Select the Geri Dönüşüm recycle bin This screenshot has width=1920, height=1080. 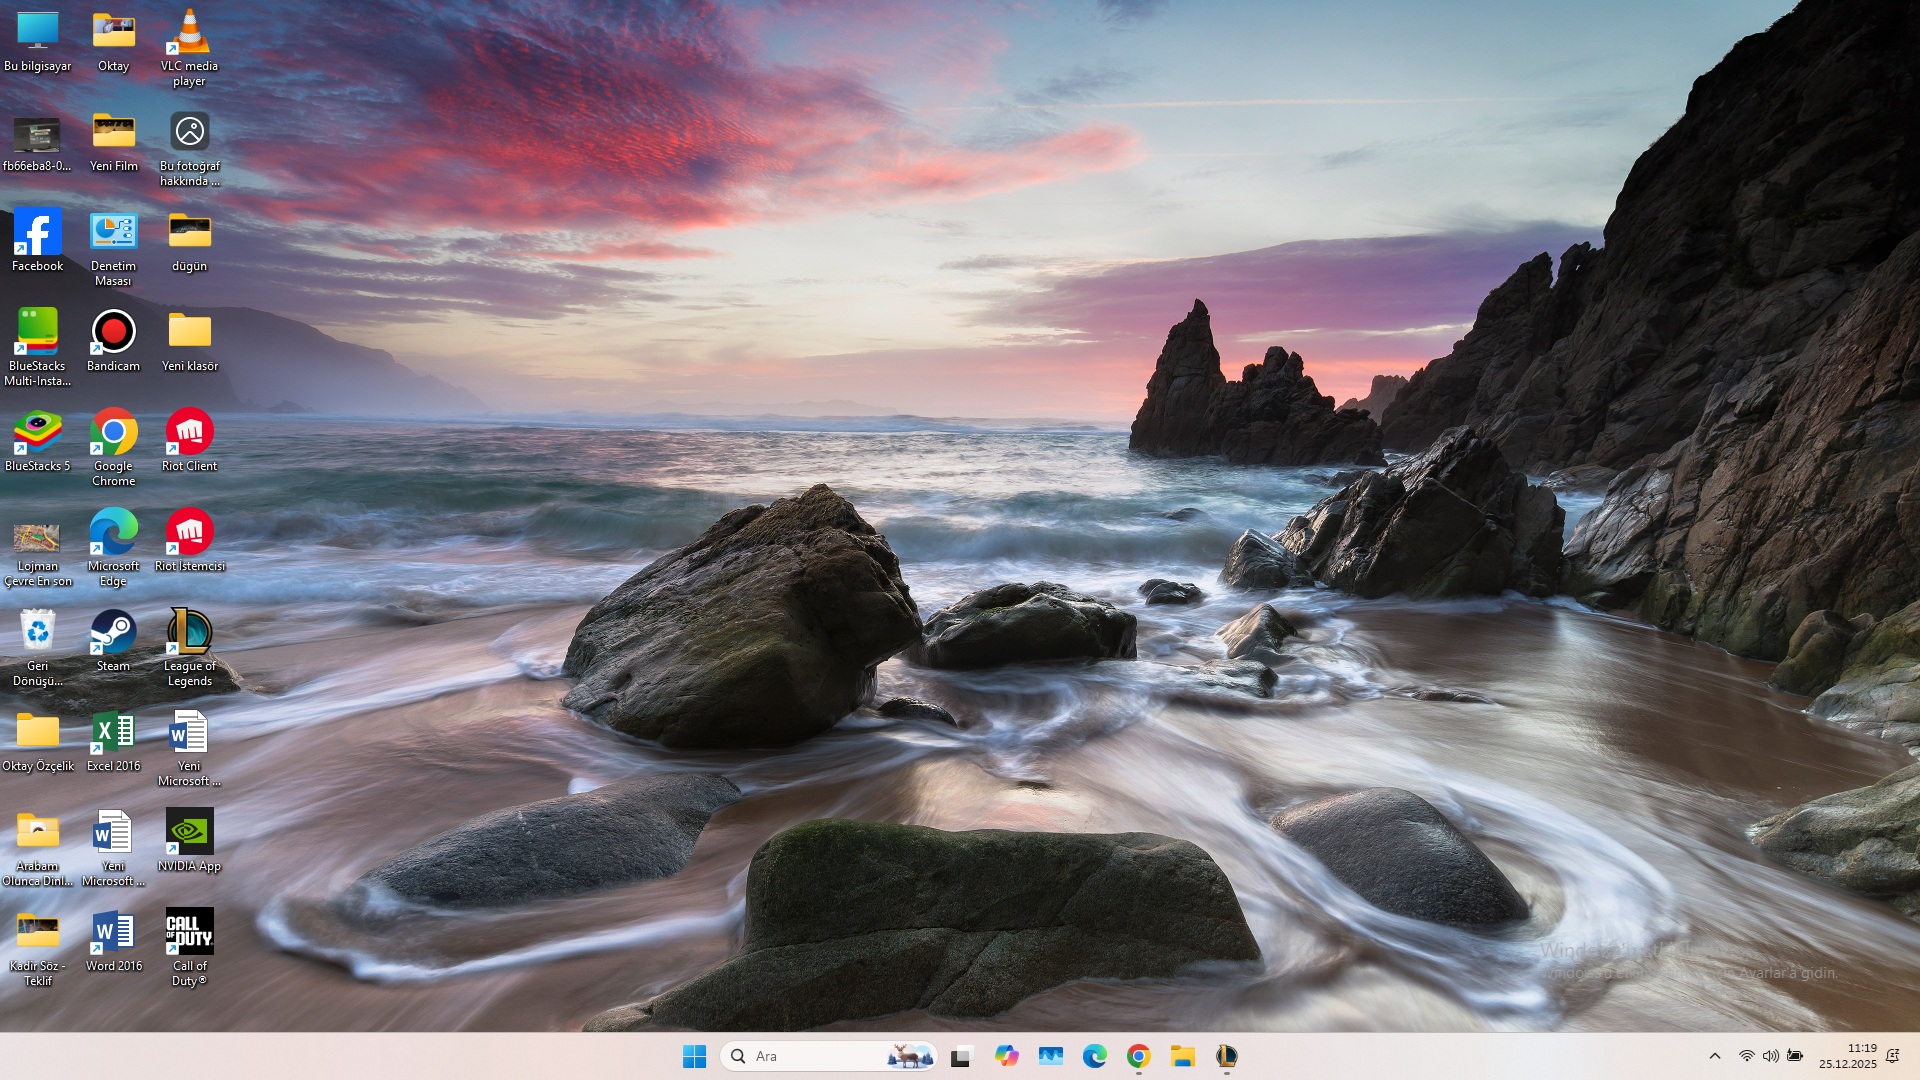(37, 648)
